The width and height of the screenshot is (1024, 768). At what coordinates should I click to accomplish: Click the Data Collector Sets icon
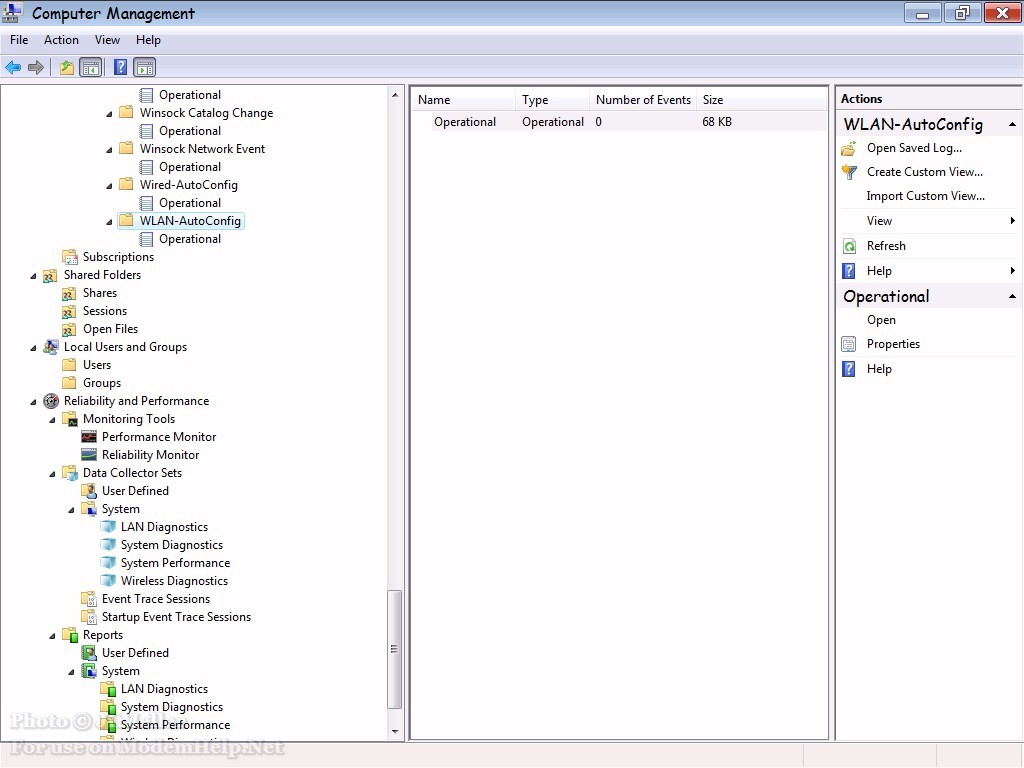click(x=70, y=473)
